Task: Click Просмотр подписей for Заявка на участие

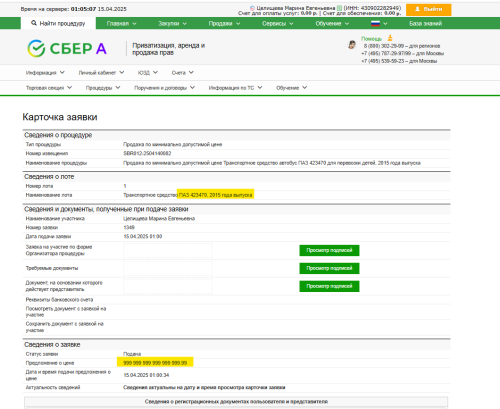Action: [329, 250]
